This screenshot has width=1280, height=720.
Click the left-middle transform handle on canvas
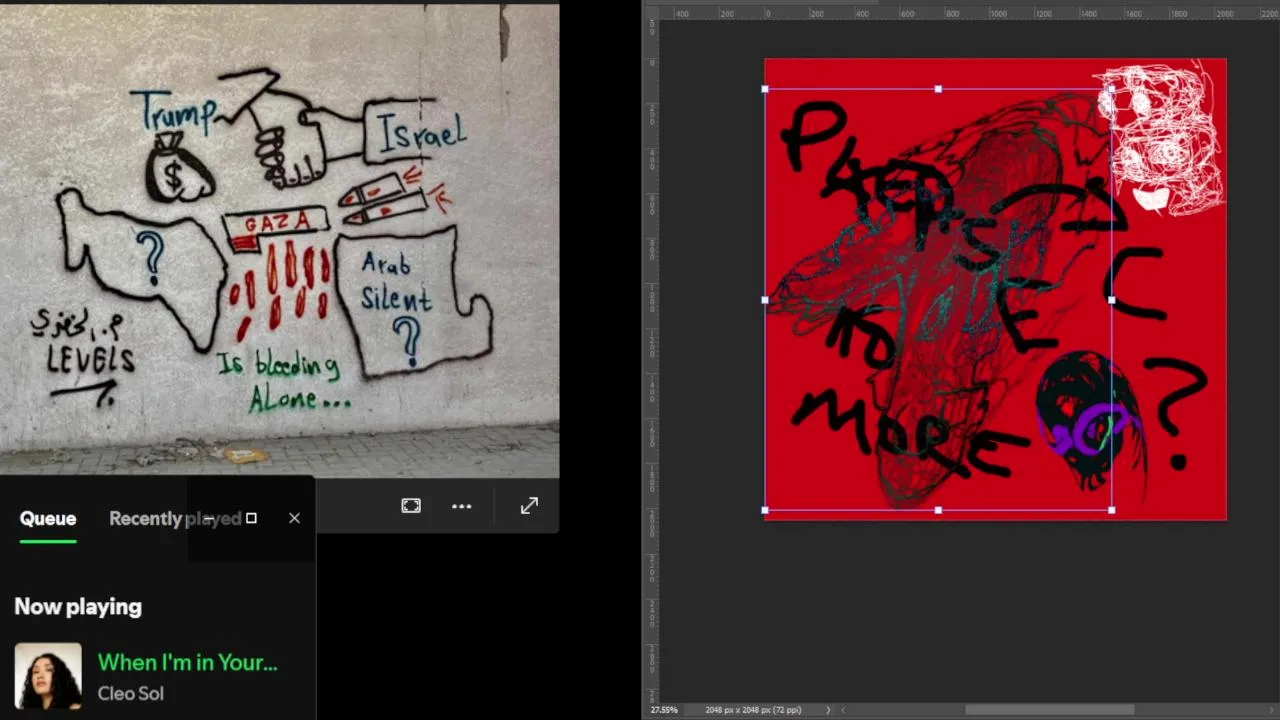pyautogui.click(x=765, y=299)
